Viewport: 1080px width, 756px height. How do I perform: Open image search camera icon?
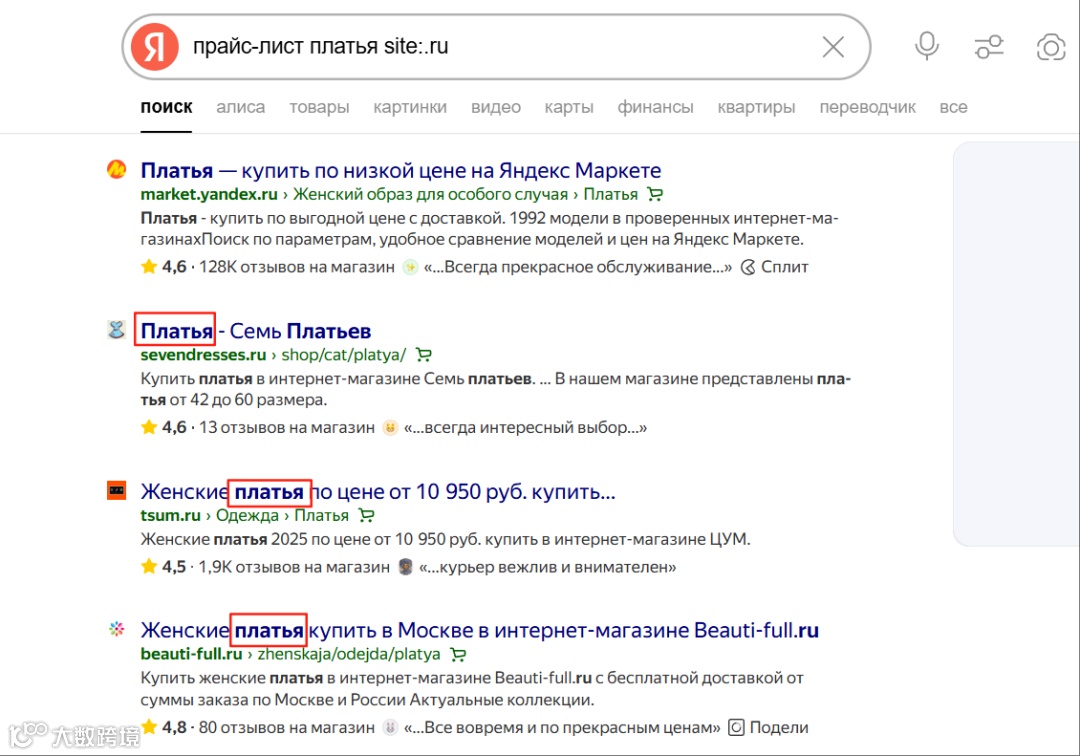[1050, 47]
